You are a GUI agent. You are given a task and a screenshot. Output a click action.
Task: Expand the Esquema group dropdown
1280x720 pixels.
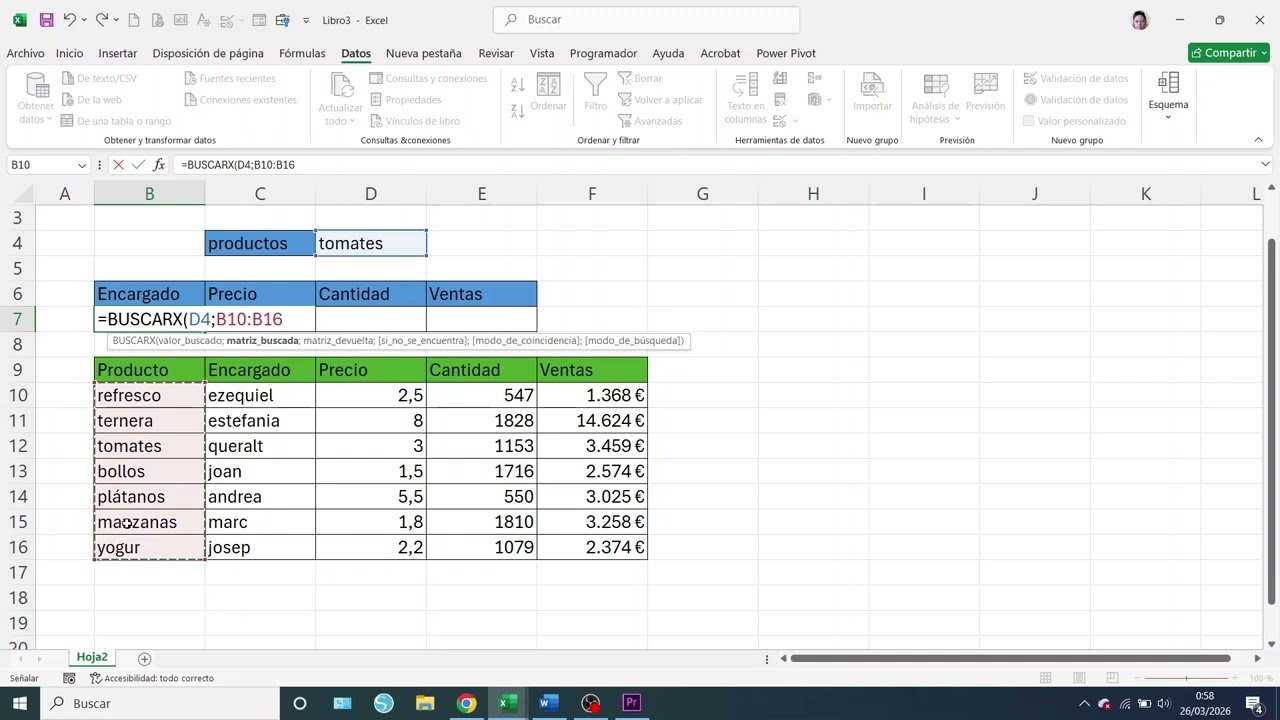tap(1168, 117)
